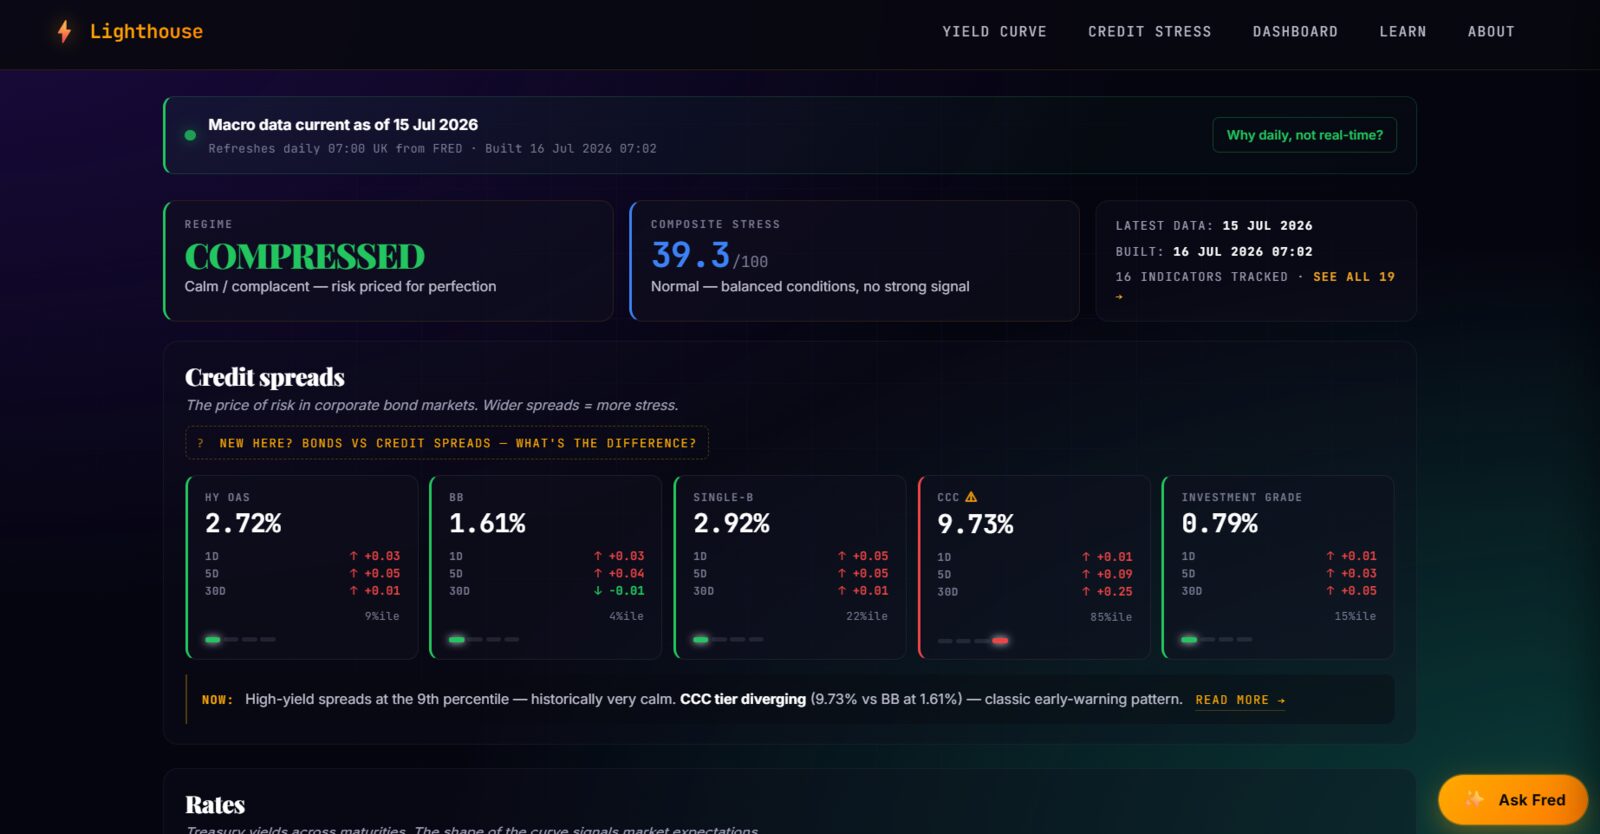Viewport: 1600px width, 834px height.
Task: Click the HY OAS percentile indicator bar
Action: (240, 639)
